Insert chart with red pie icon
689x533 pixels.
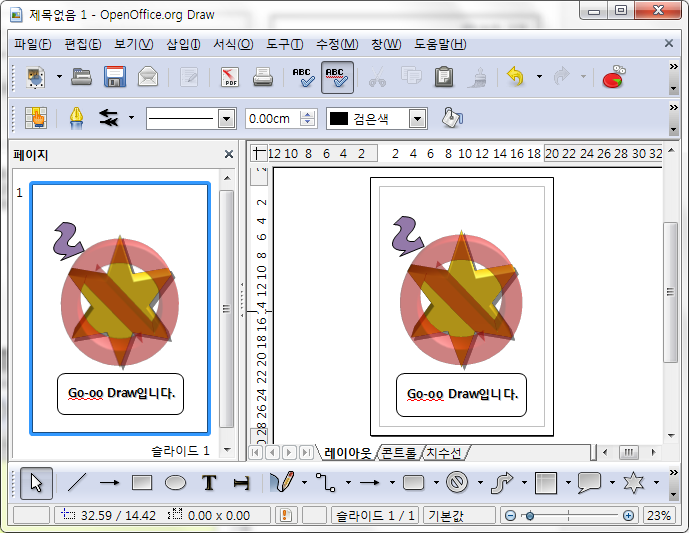click(614, 77)
